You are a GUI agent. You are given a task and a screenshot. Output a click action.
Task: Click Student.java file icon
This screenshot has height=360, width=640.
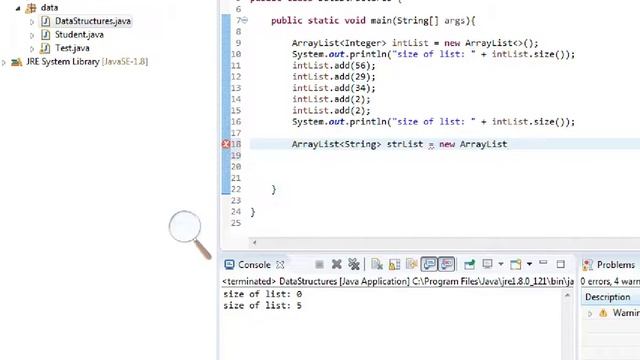[x=45, y=35]
